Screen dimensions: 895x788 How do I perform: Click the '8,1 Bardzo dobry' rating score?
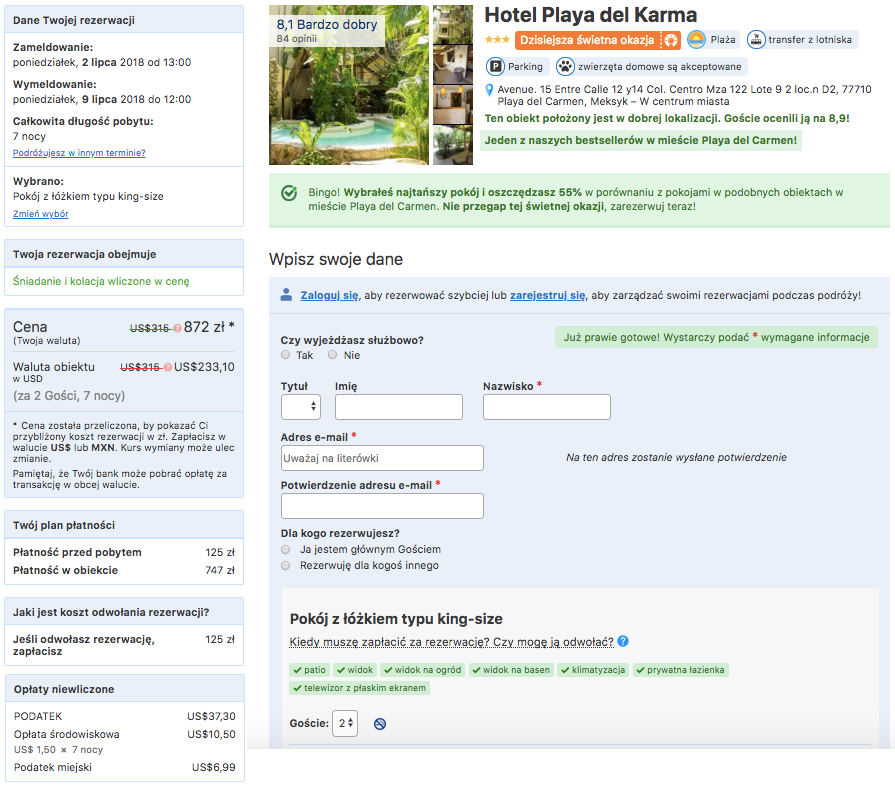(x=327, y=25)
